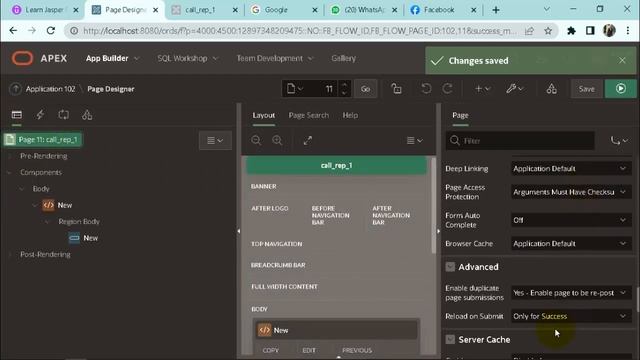Open the Create plus menu
Screen dimensions: 640x360
(482, 89)
